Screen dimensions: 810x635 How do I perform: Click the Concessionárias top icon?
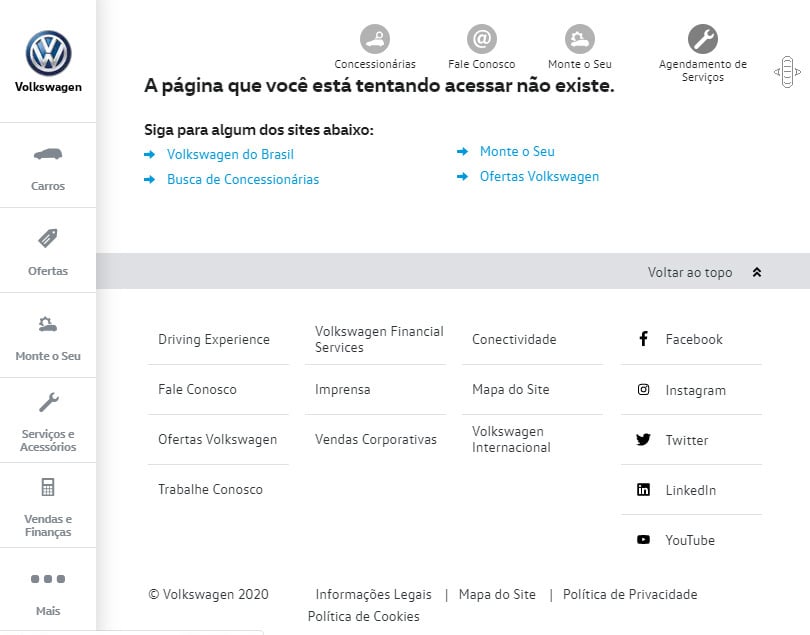click(375, 39)
